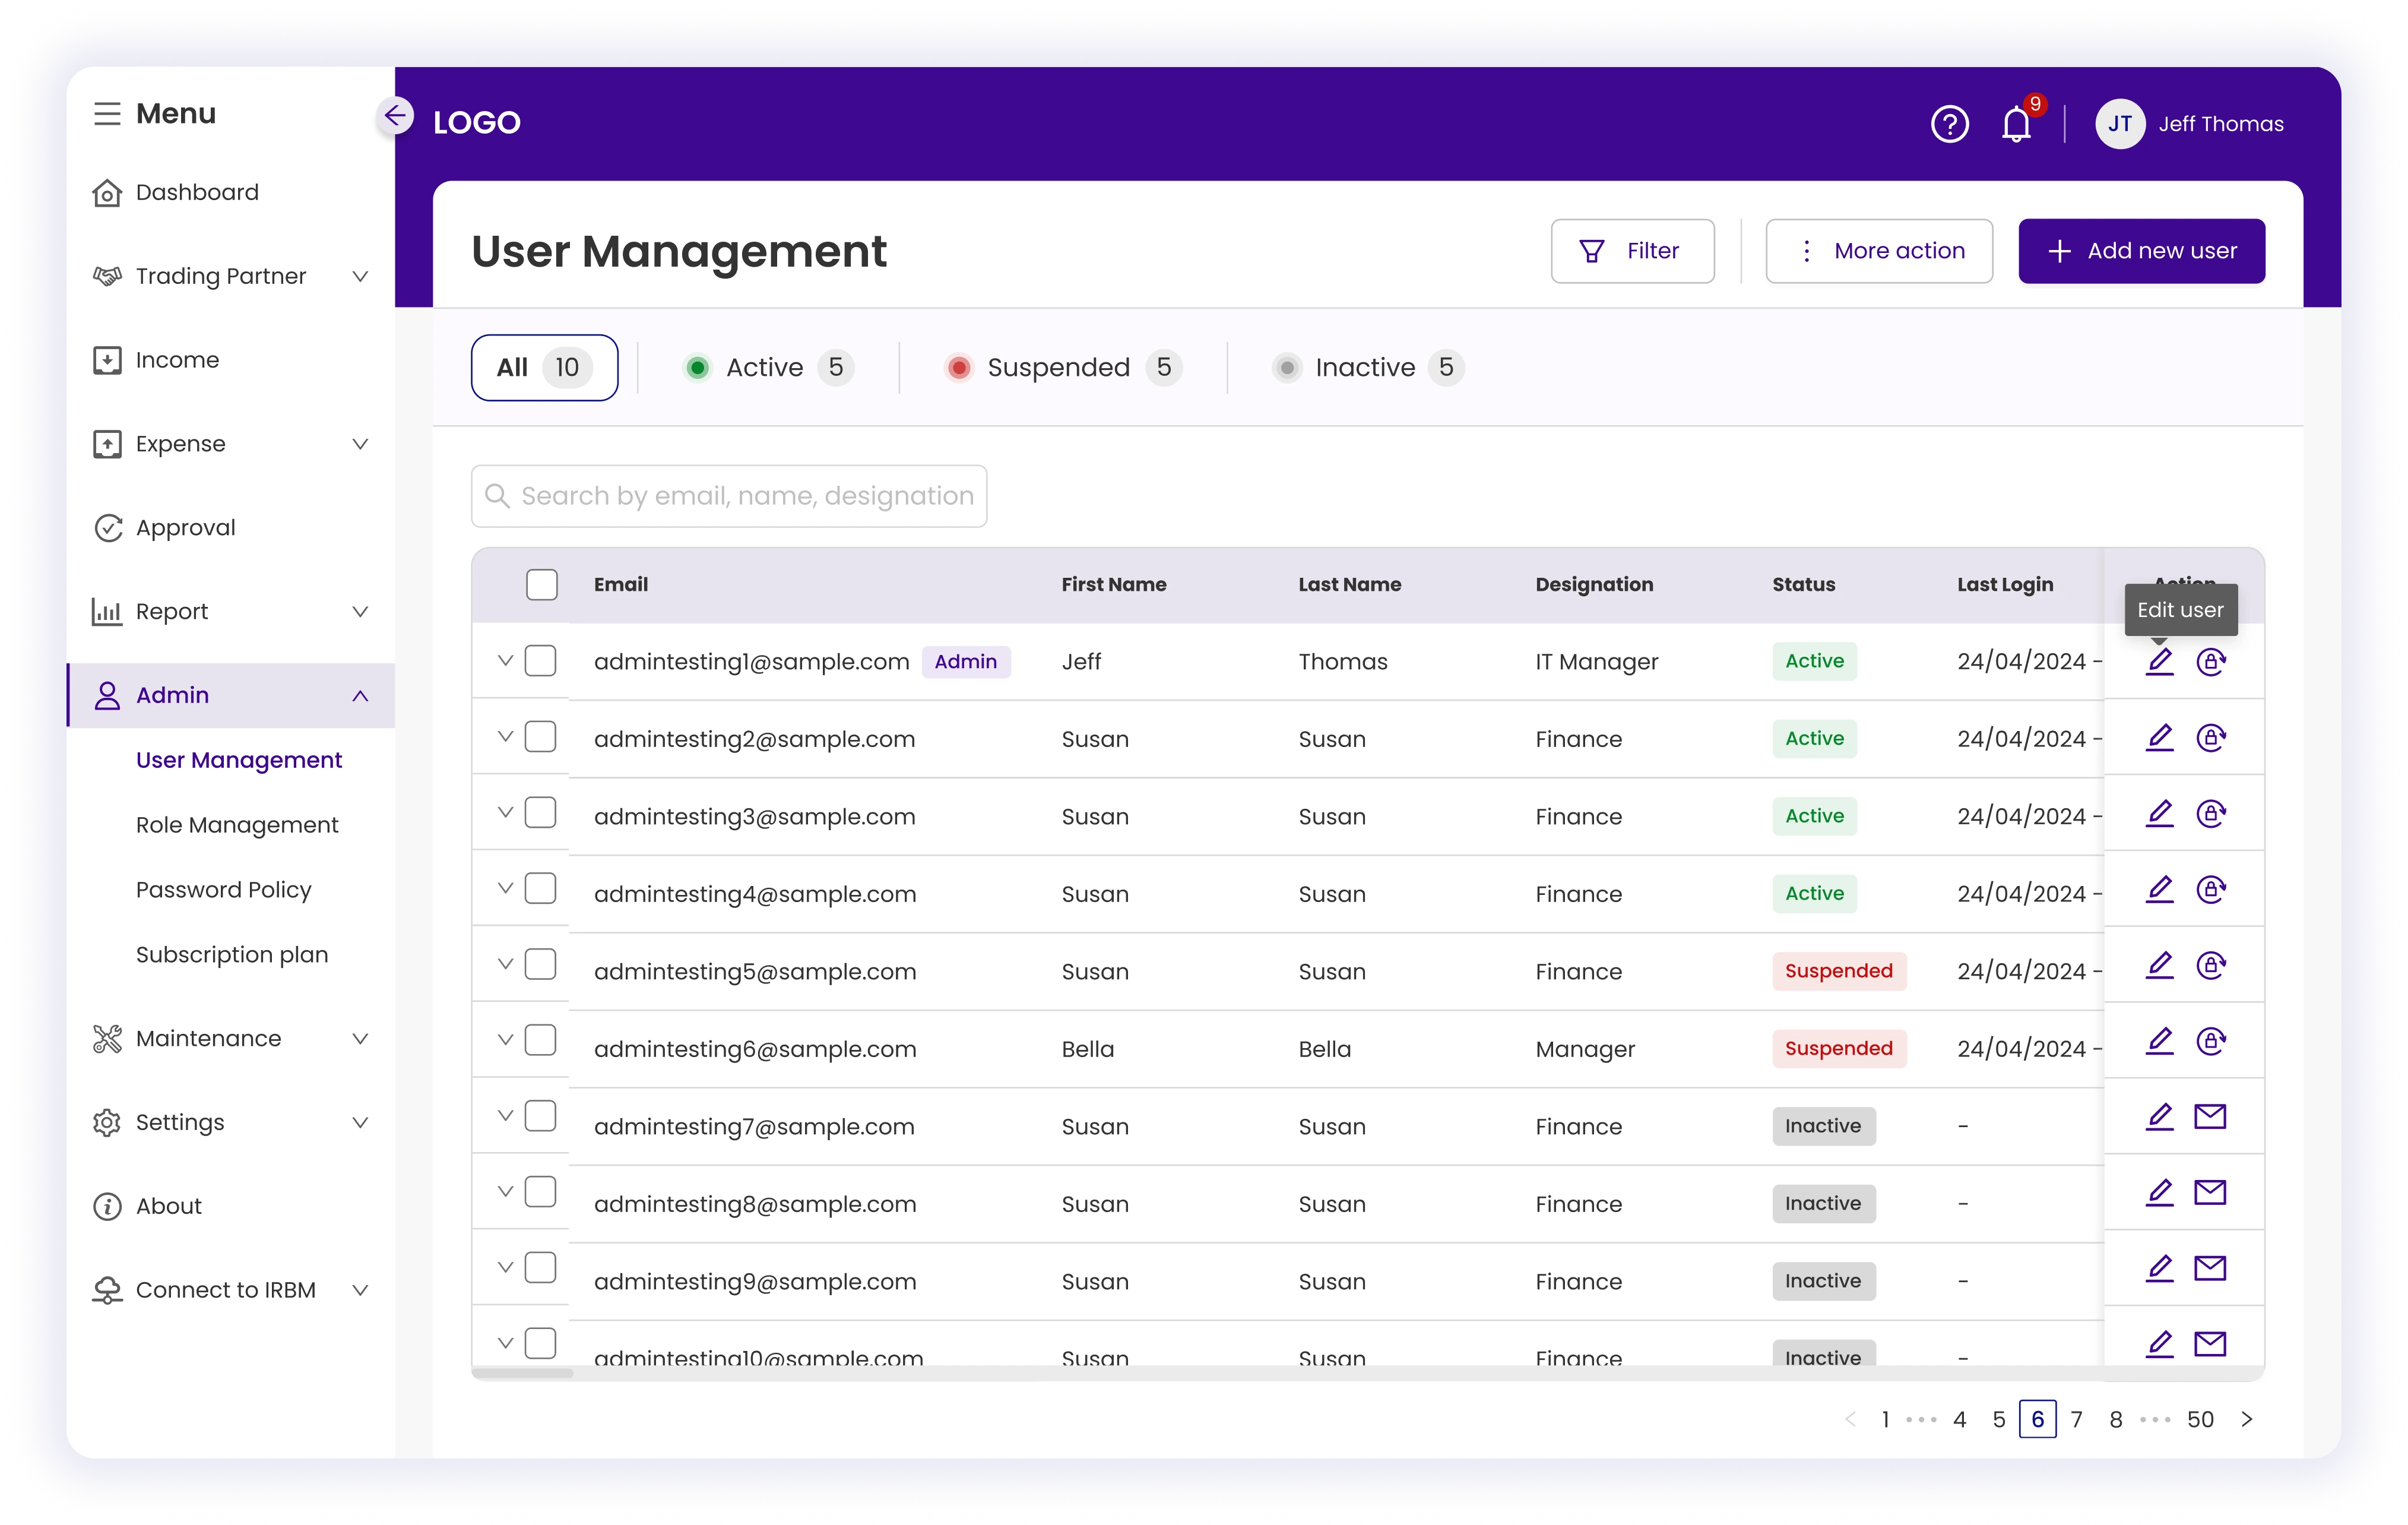Edit user admintesting6@sample.com with the pencil icon
The image size is (2408, 1525).
2160,1042
